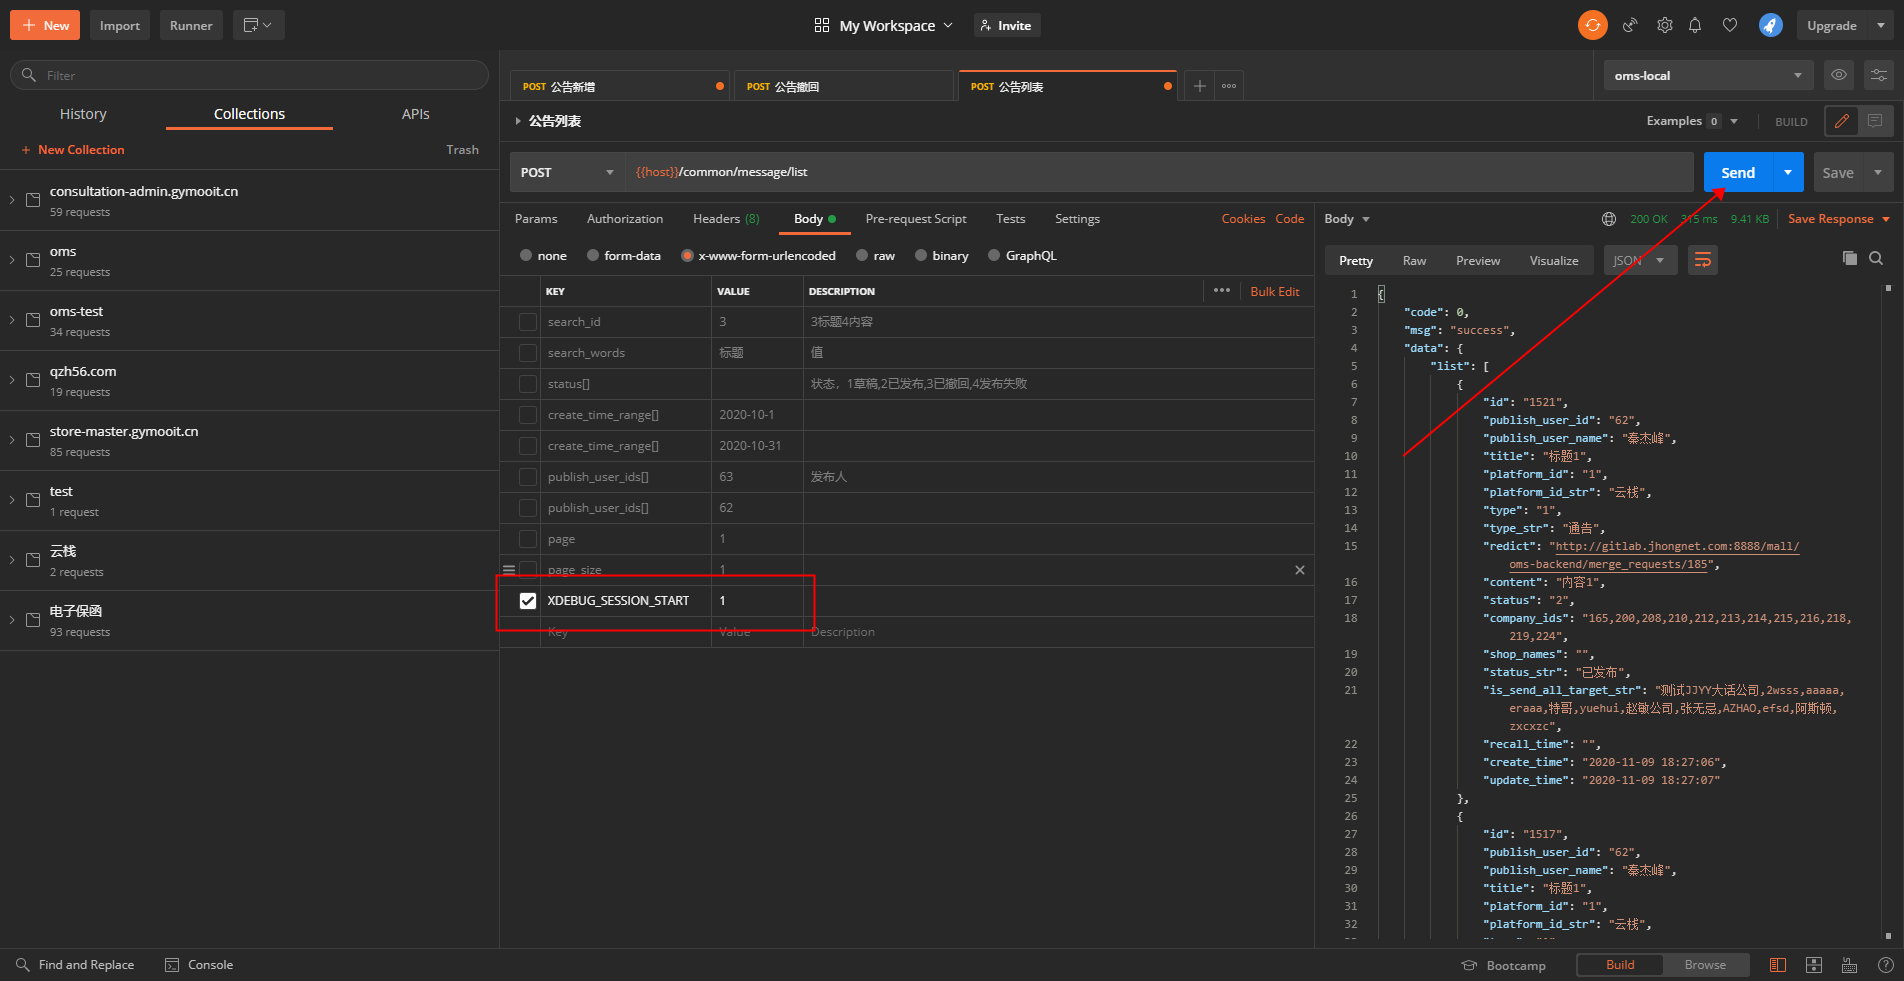Click the Filter collections search field
The image size is (1904, 981).
(x=249, y=75)
